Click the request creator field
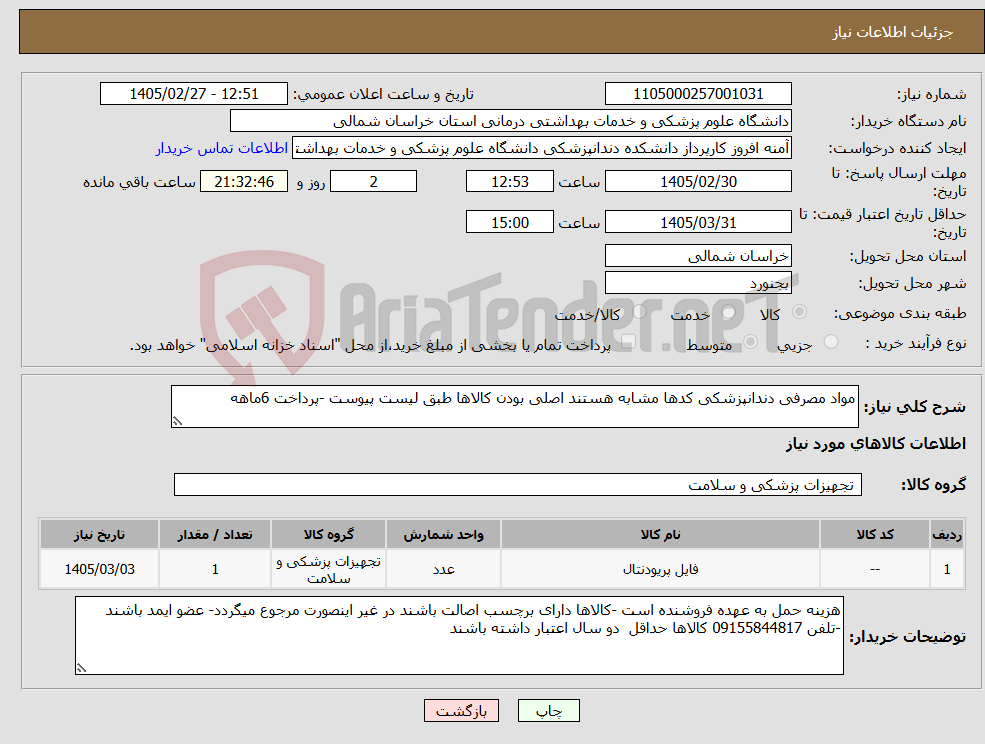 (x=541, y=148)
